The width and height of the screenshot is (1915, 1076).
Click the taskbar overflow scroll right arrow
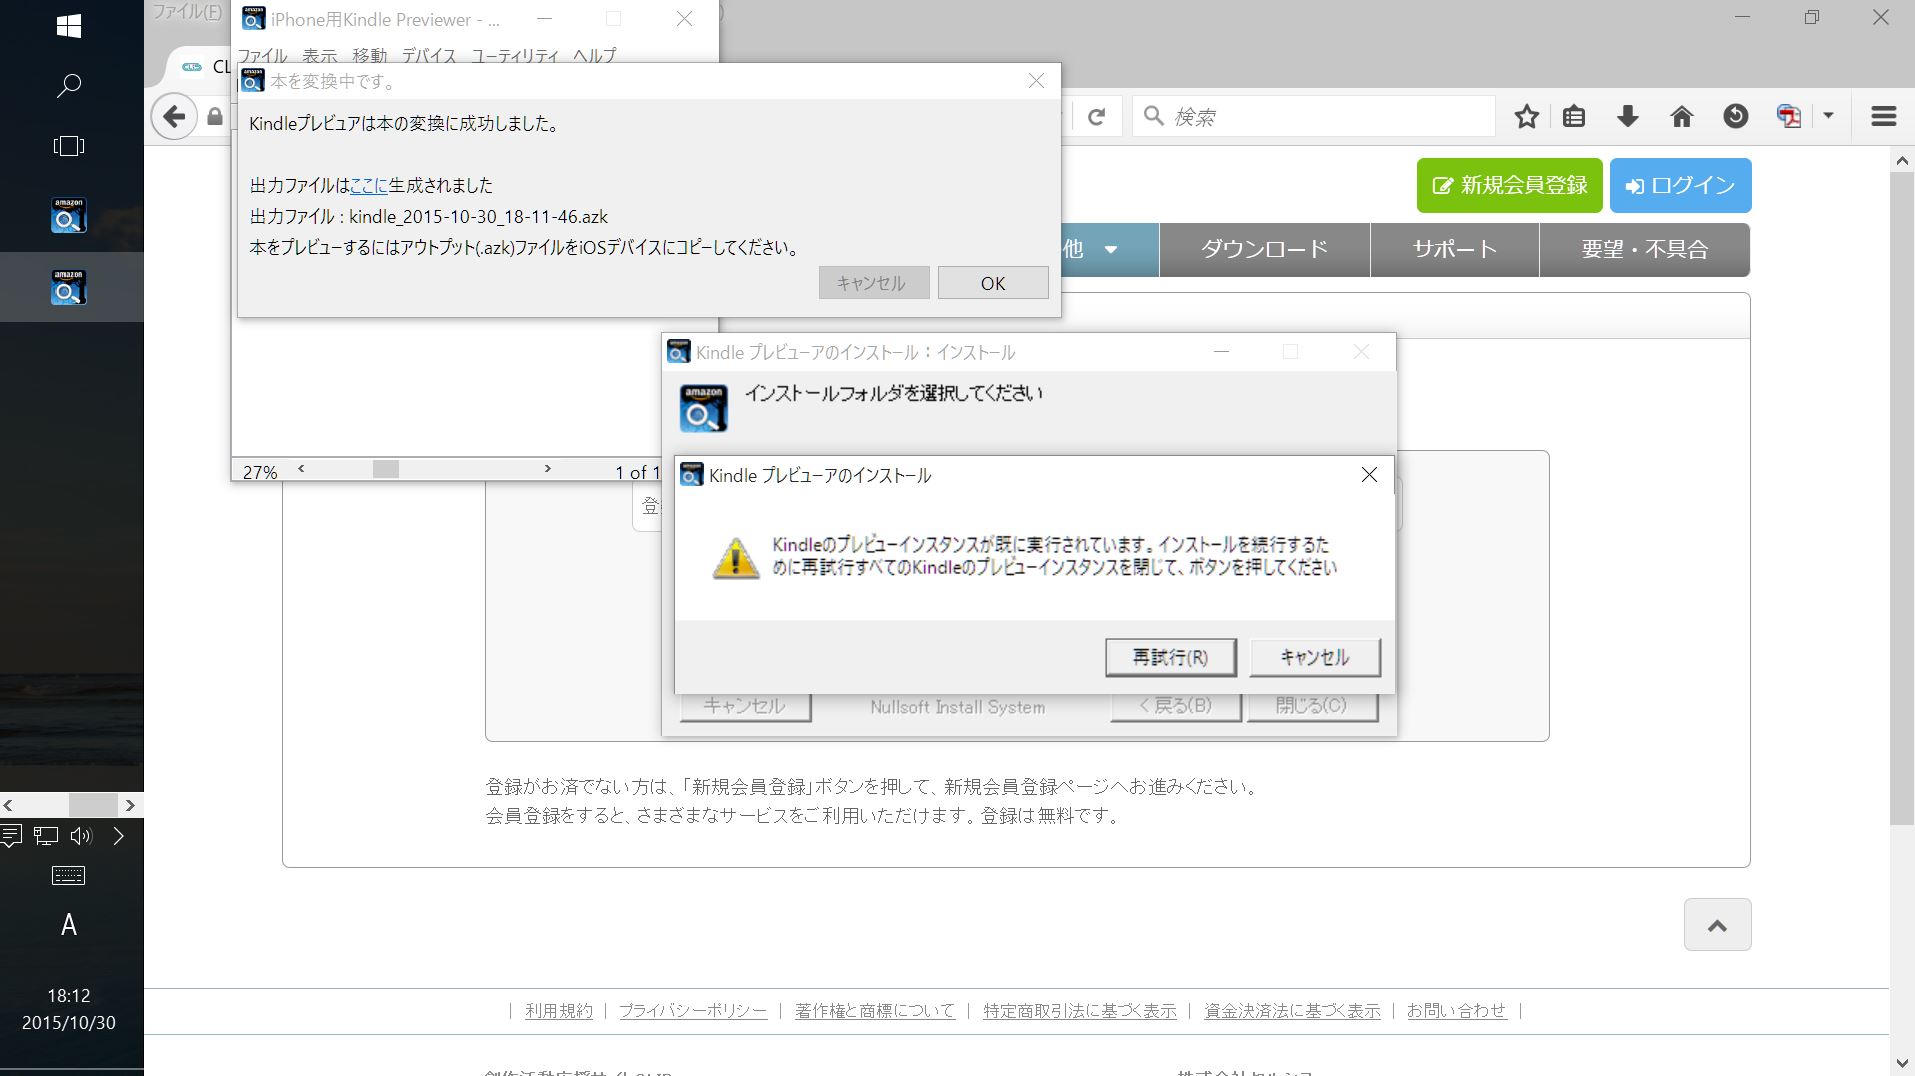point(130,805)
